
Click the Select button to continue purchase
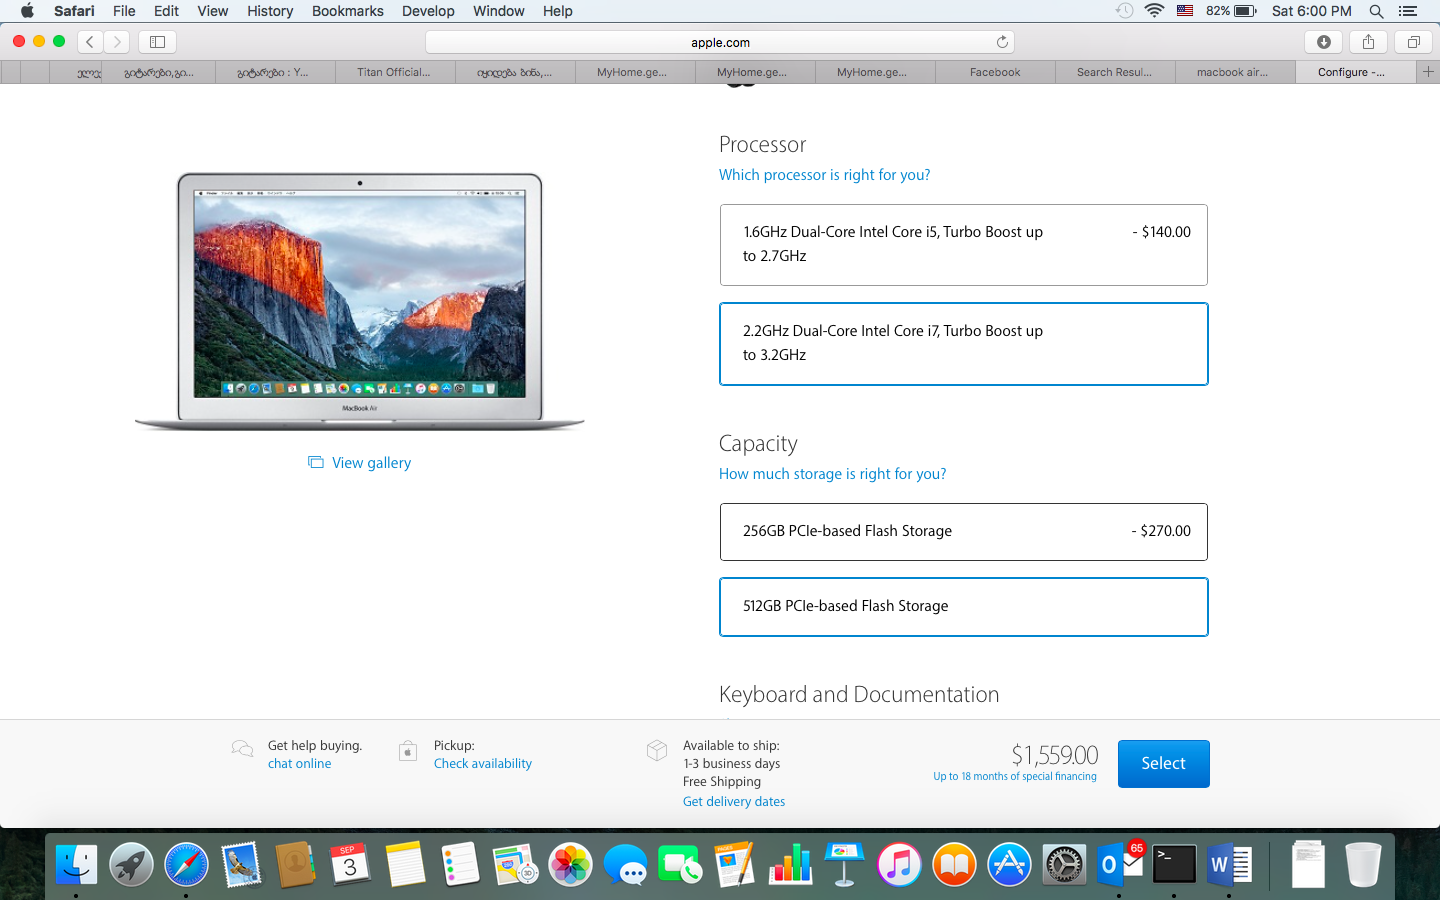(1164, 764)
